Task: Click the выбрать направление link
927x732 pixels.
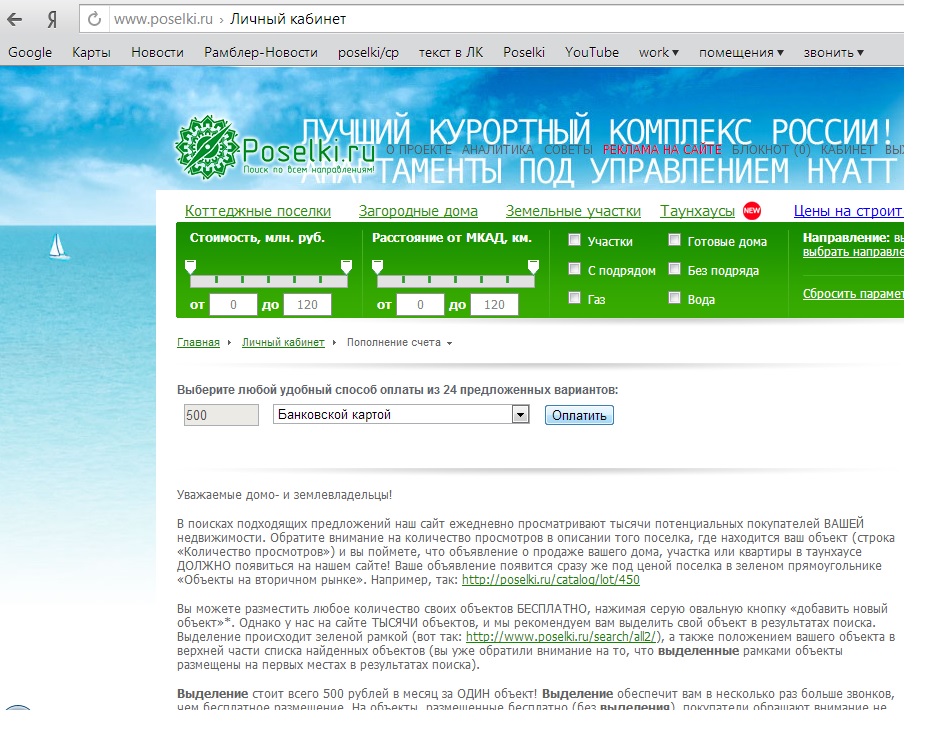Action: click(853, 252)
